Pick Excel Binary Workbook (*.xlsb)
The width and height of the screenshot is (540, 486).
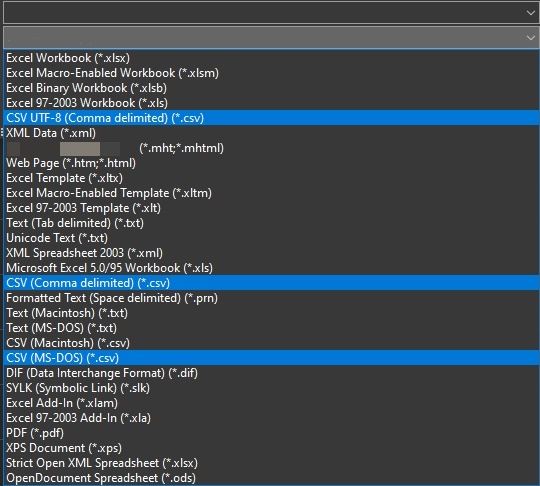pos(271,88)
